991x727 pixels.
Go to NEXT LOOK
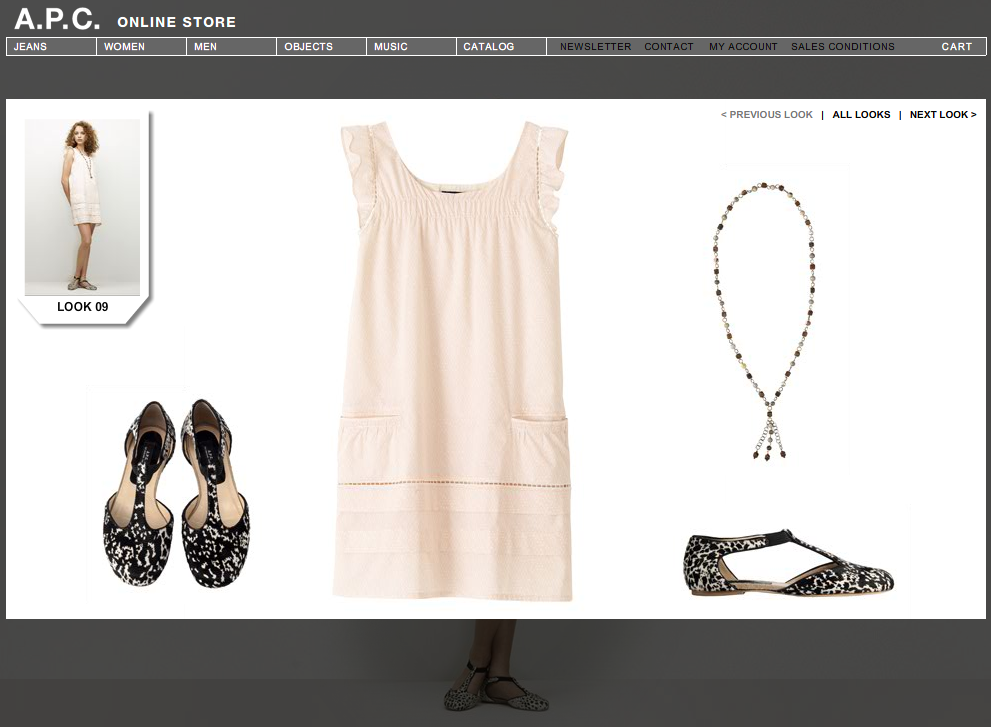click(943, 114)
